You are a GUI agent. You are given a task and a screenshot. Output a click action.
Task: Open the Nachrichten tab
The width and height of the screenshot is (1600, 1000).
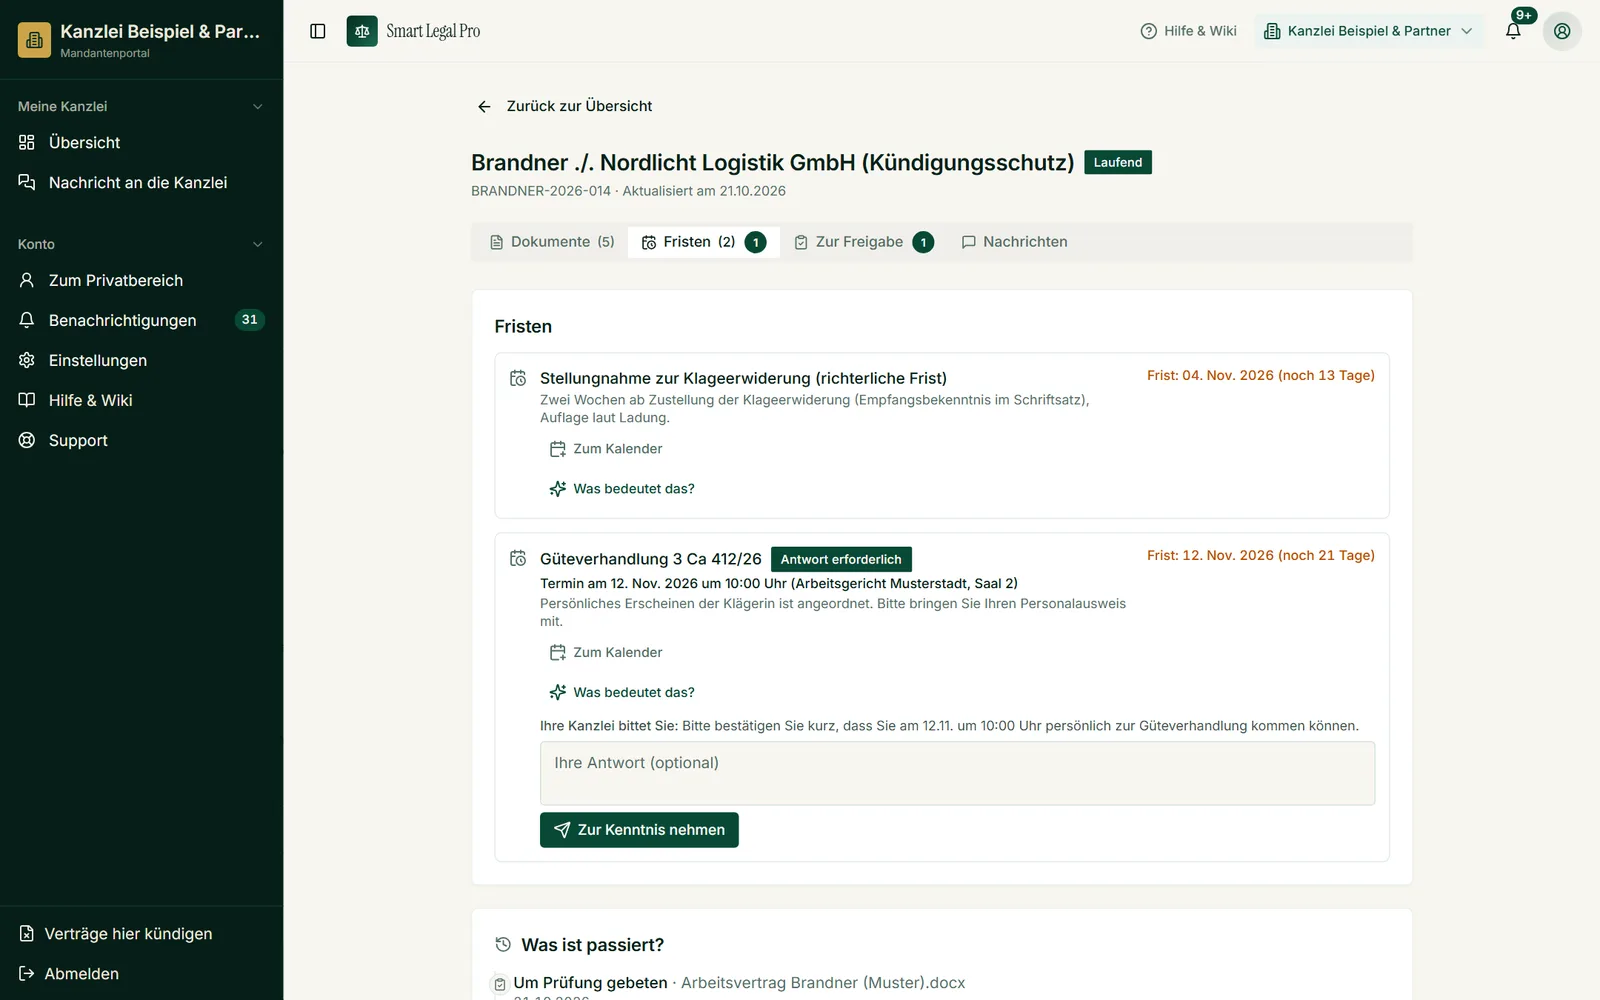(x=1015, y=242)
